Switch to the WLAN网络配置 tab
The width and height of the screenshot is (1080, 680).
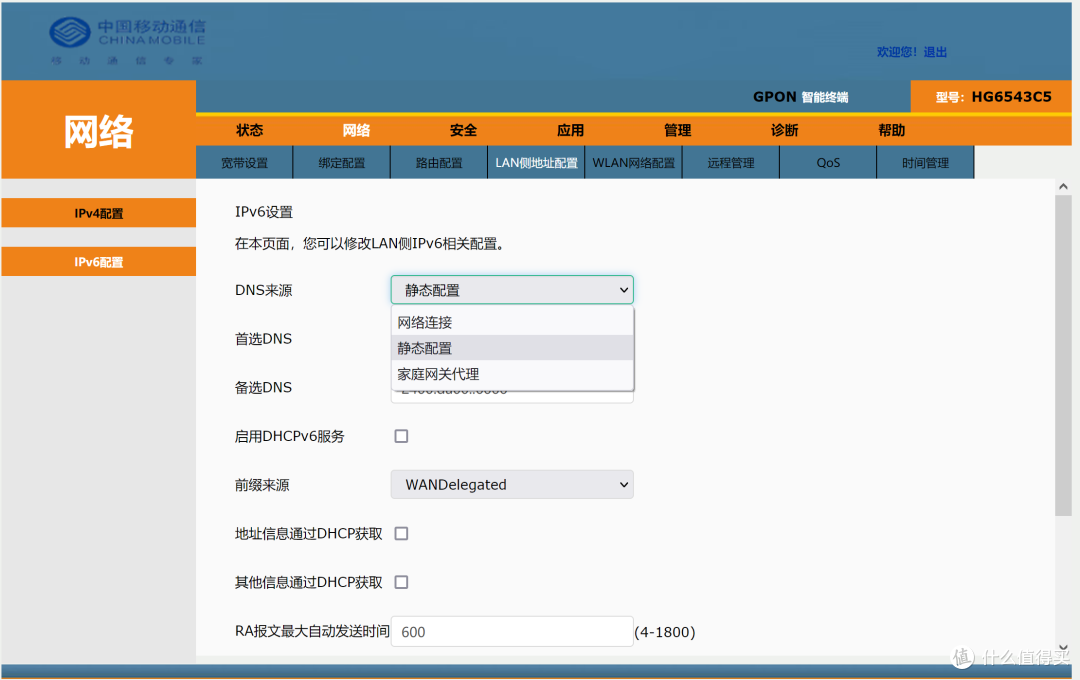pyautogui.click(x=633, y=161)
